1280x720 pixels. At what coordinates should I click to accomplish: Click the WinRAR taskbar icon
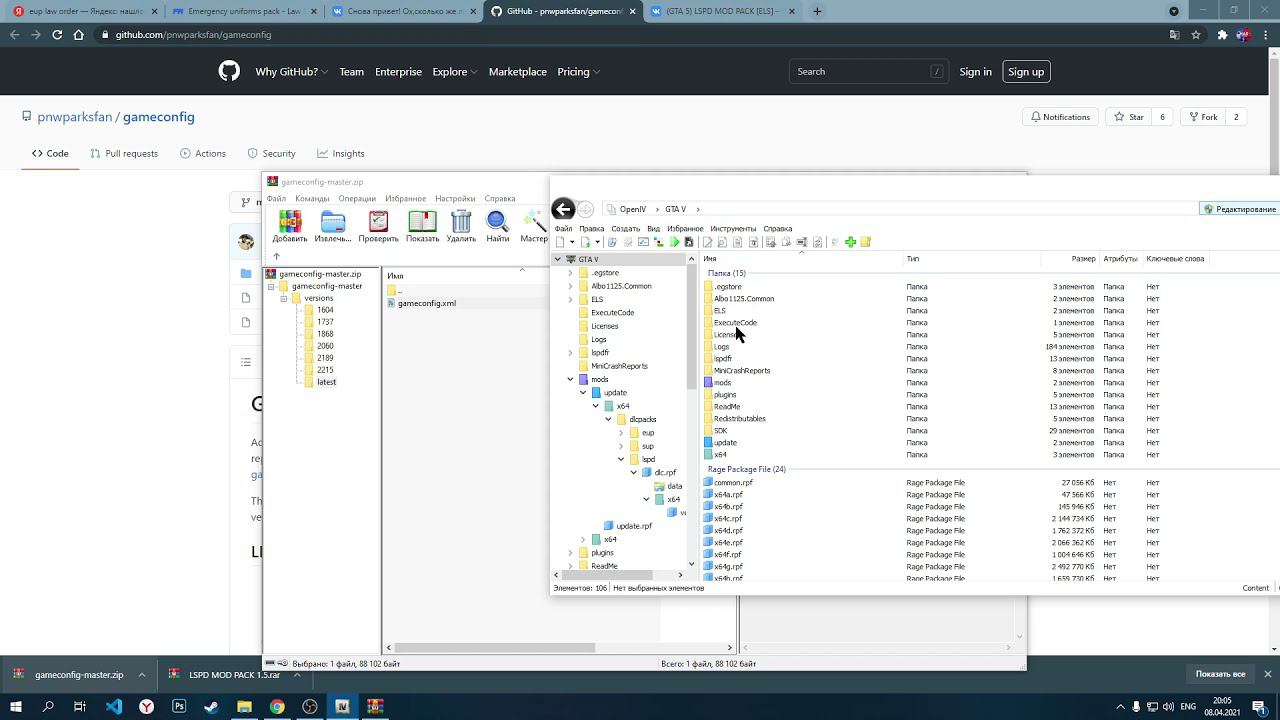375,706
